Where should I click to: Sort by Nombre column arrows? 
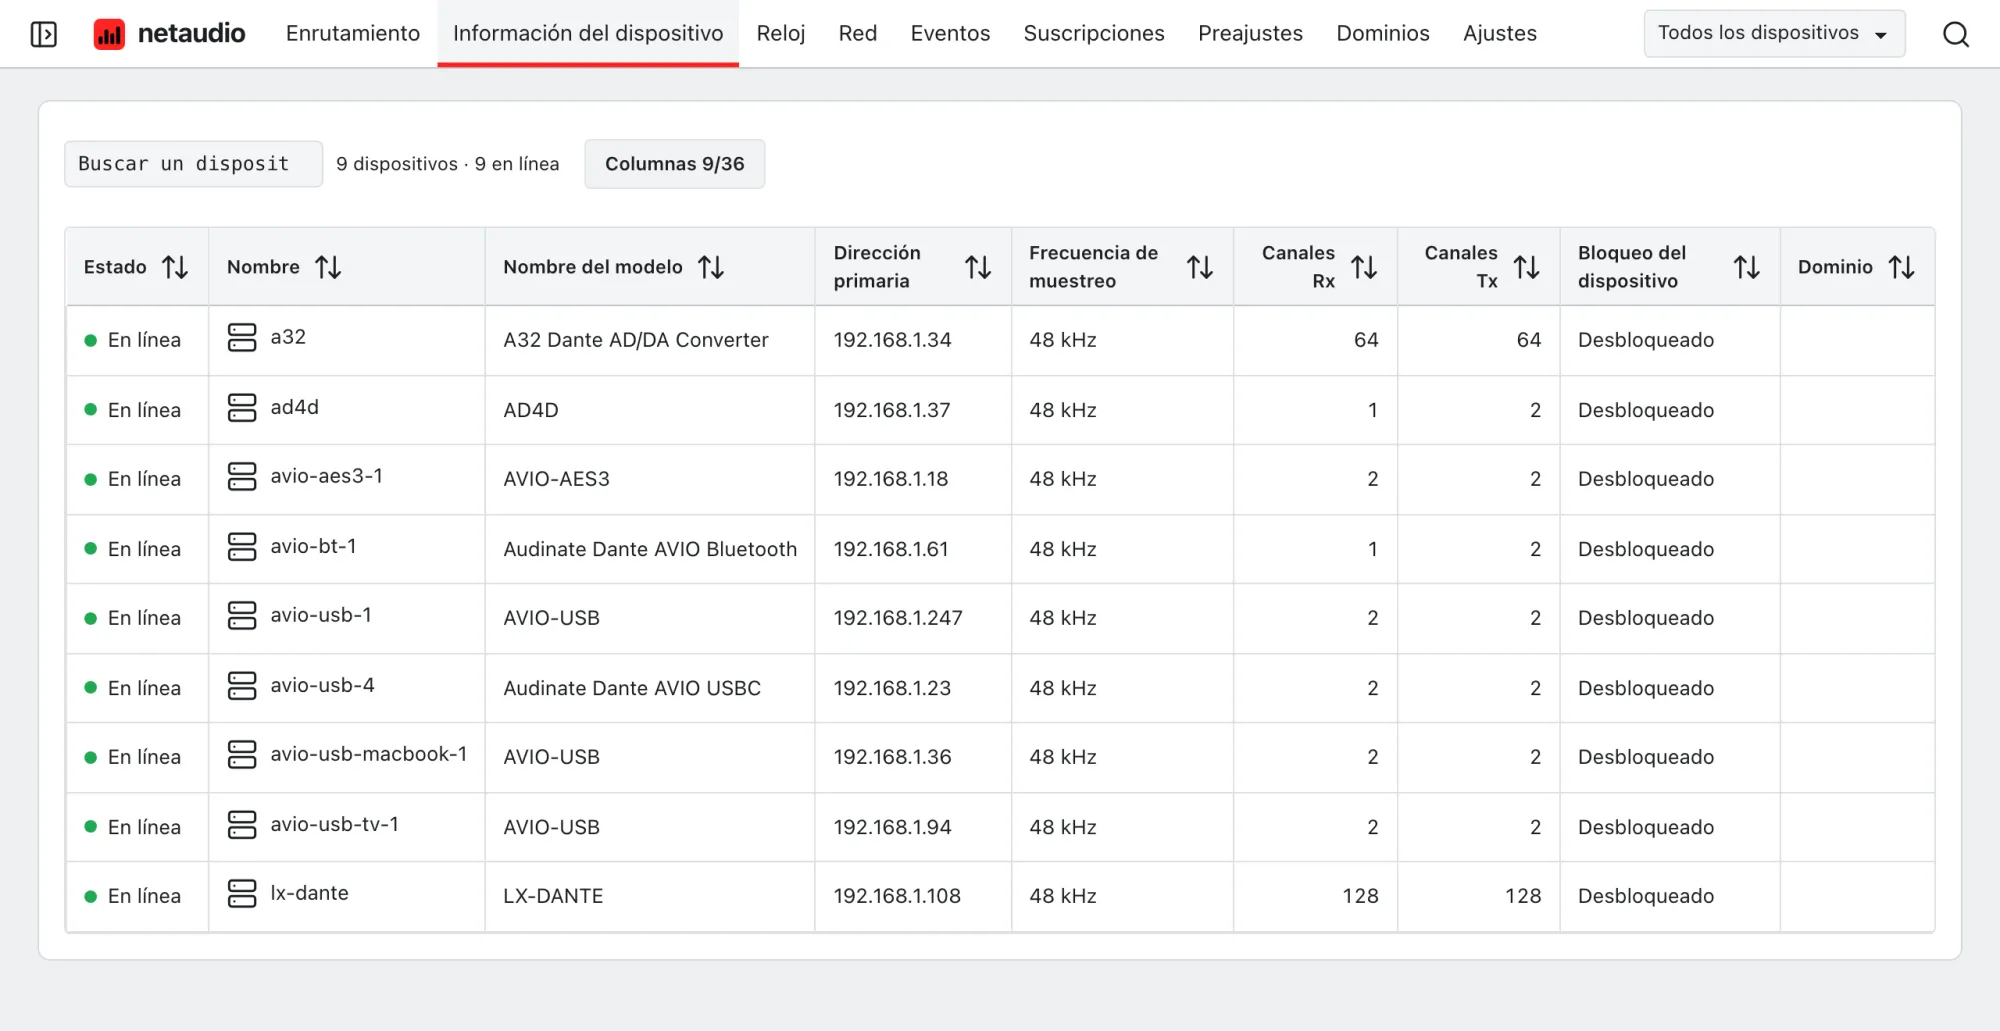click(x=328, y=267)
